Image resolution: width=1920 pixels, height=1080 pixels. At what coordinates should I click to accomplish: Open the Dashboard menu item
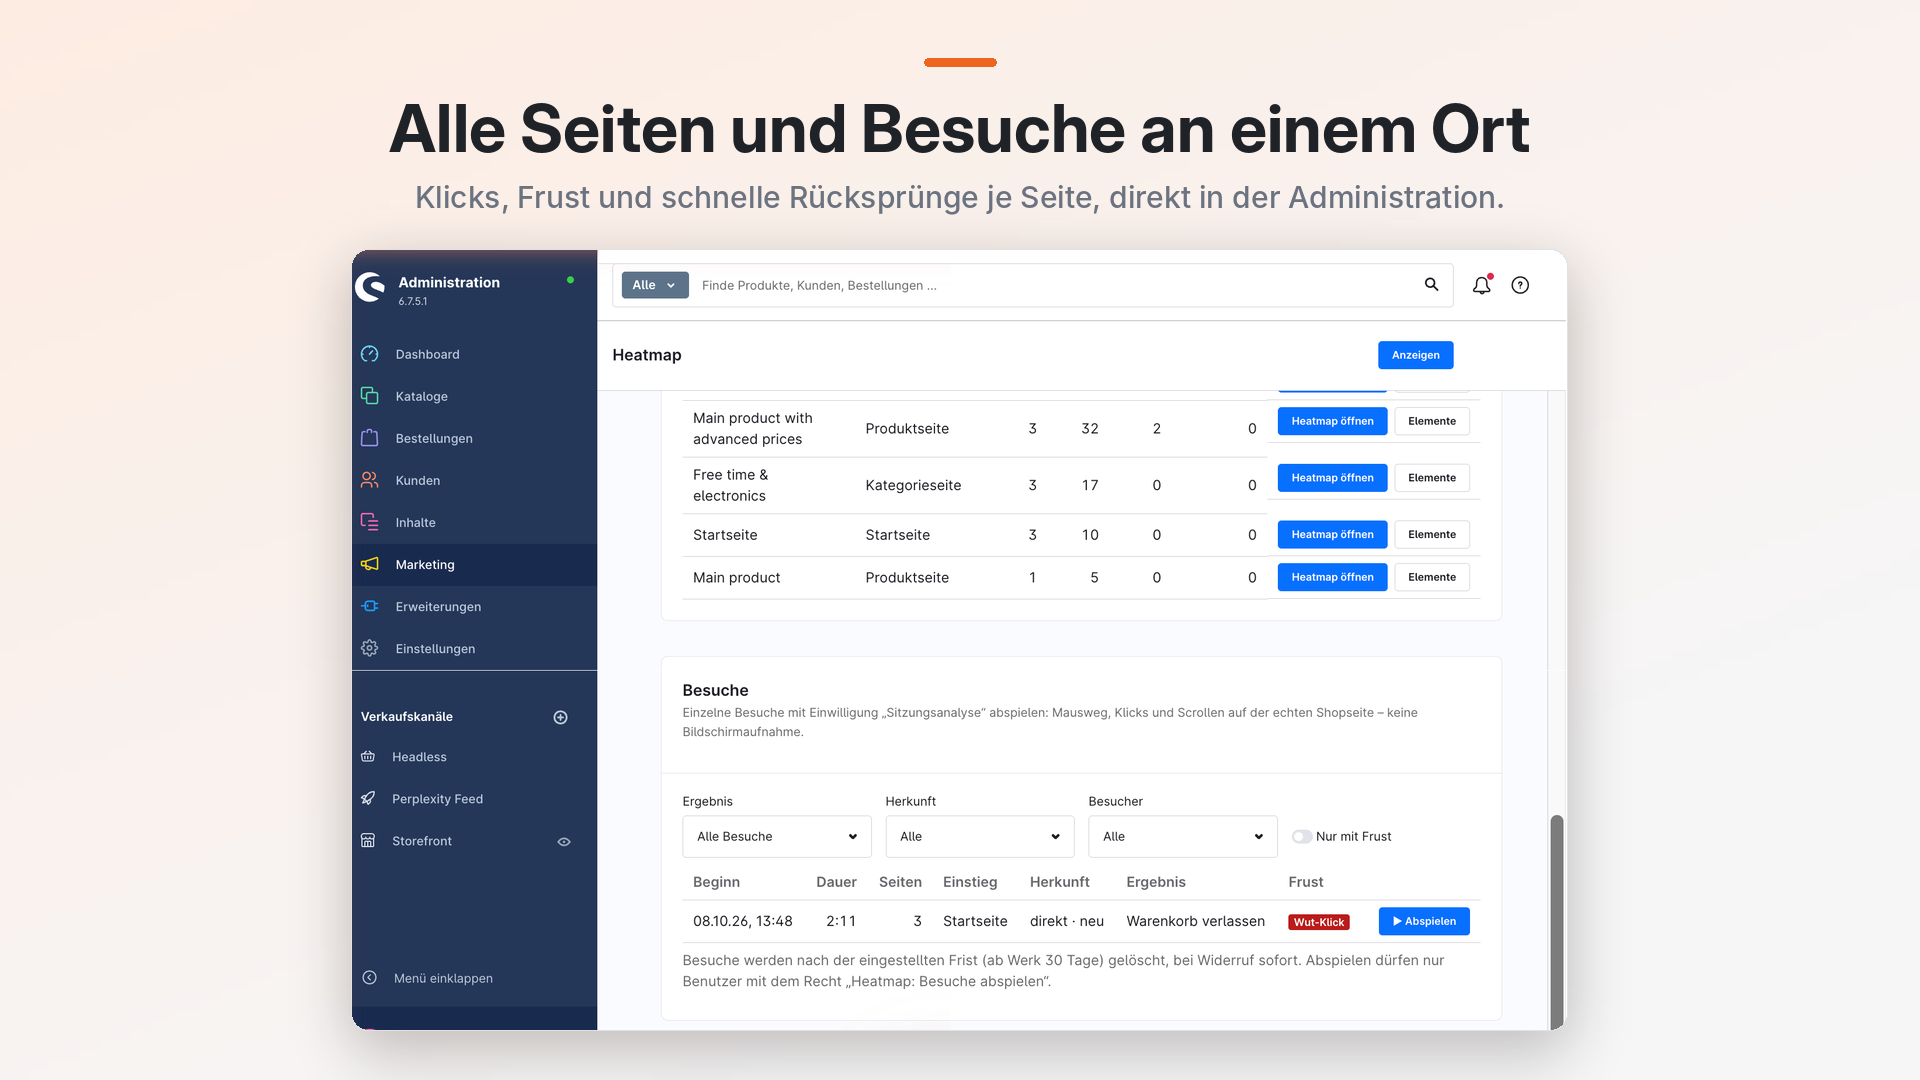(x=474, y=354)
